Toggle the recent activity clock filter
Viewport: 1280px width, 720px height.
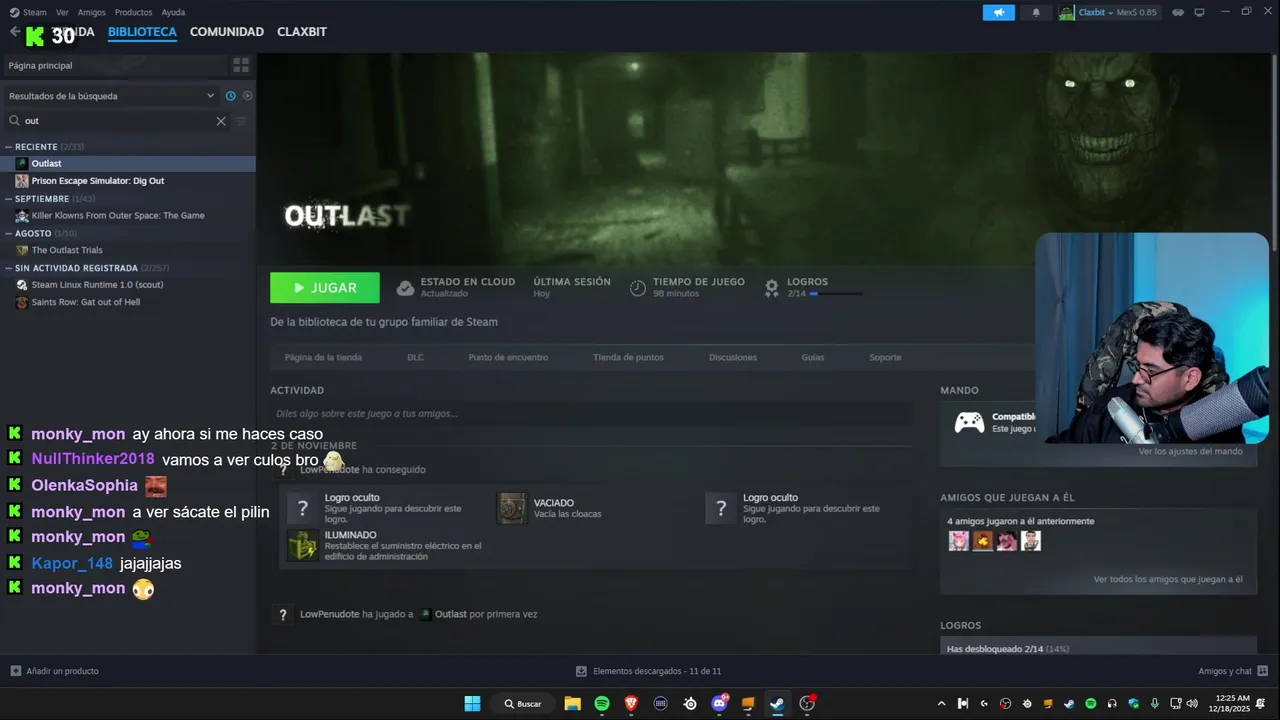(231, 96)
